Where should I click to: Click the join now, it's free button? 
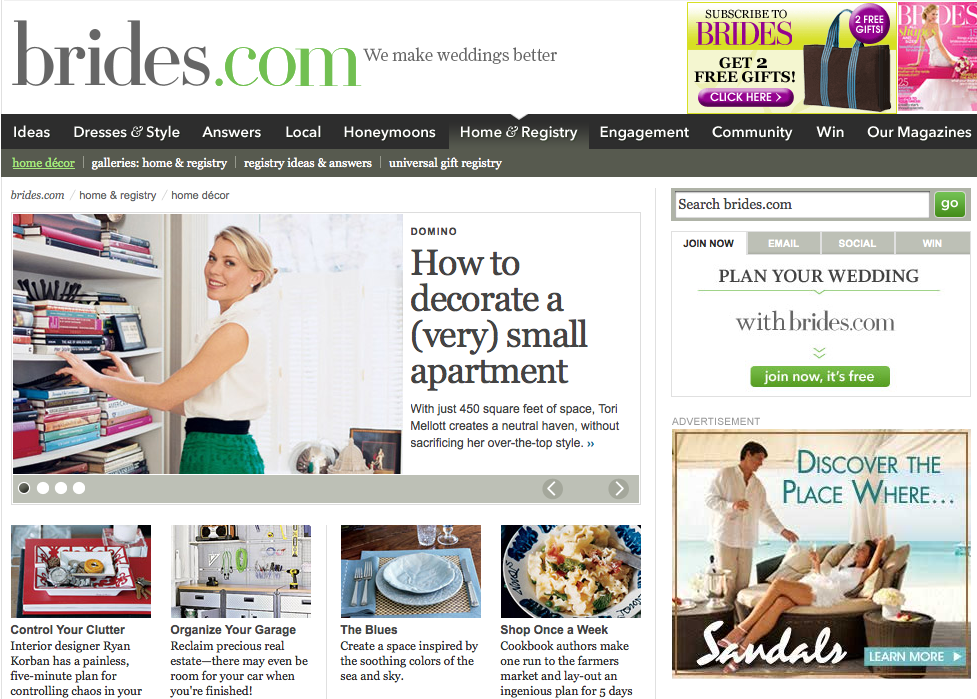pyautogui.click(x=819, y=376)
